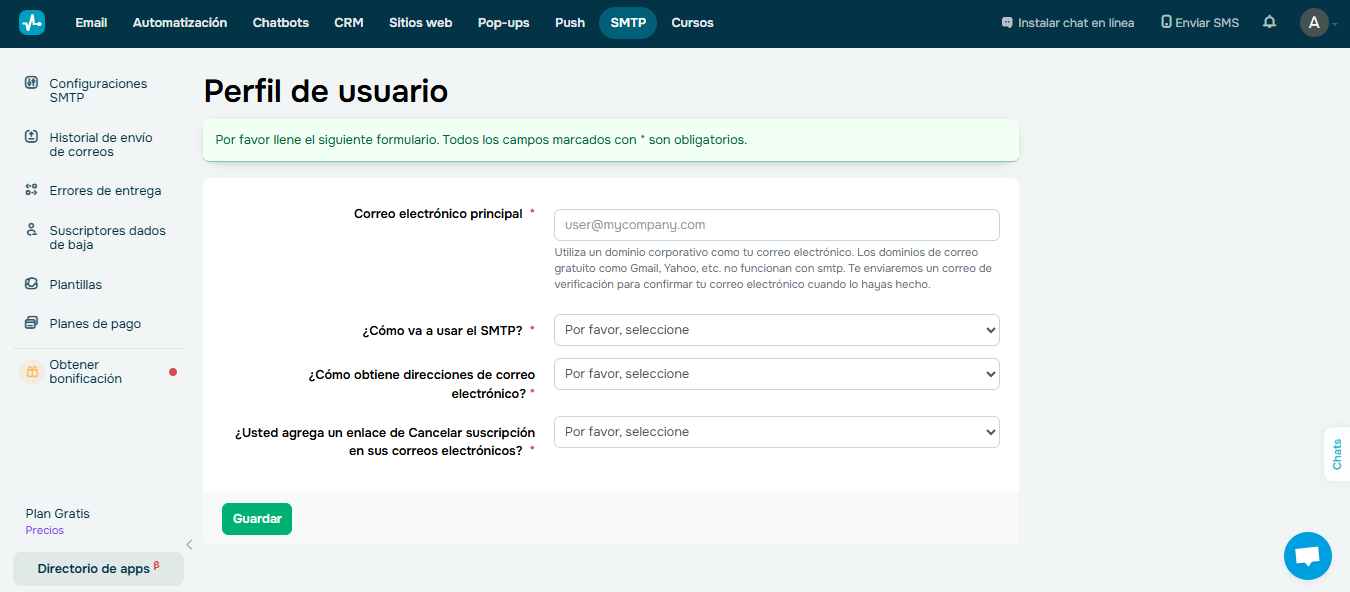Select the Historial de envío de correos icon
The width and height of the screenshot is (1350, 592).
(33, 138)
